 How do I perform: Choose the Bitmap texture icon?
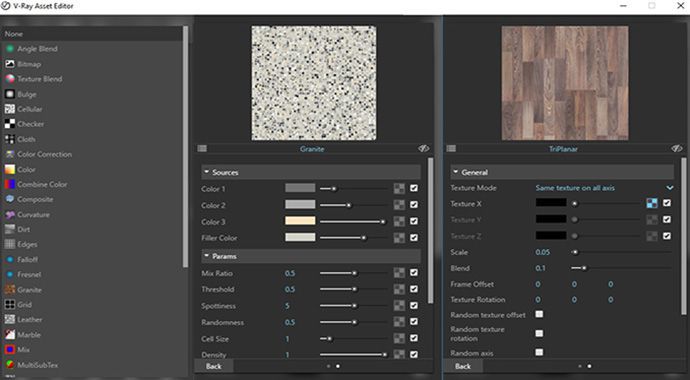[10, 64]
